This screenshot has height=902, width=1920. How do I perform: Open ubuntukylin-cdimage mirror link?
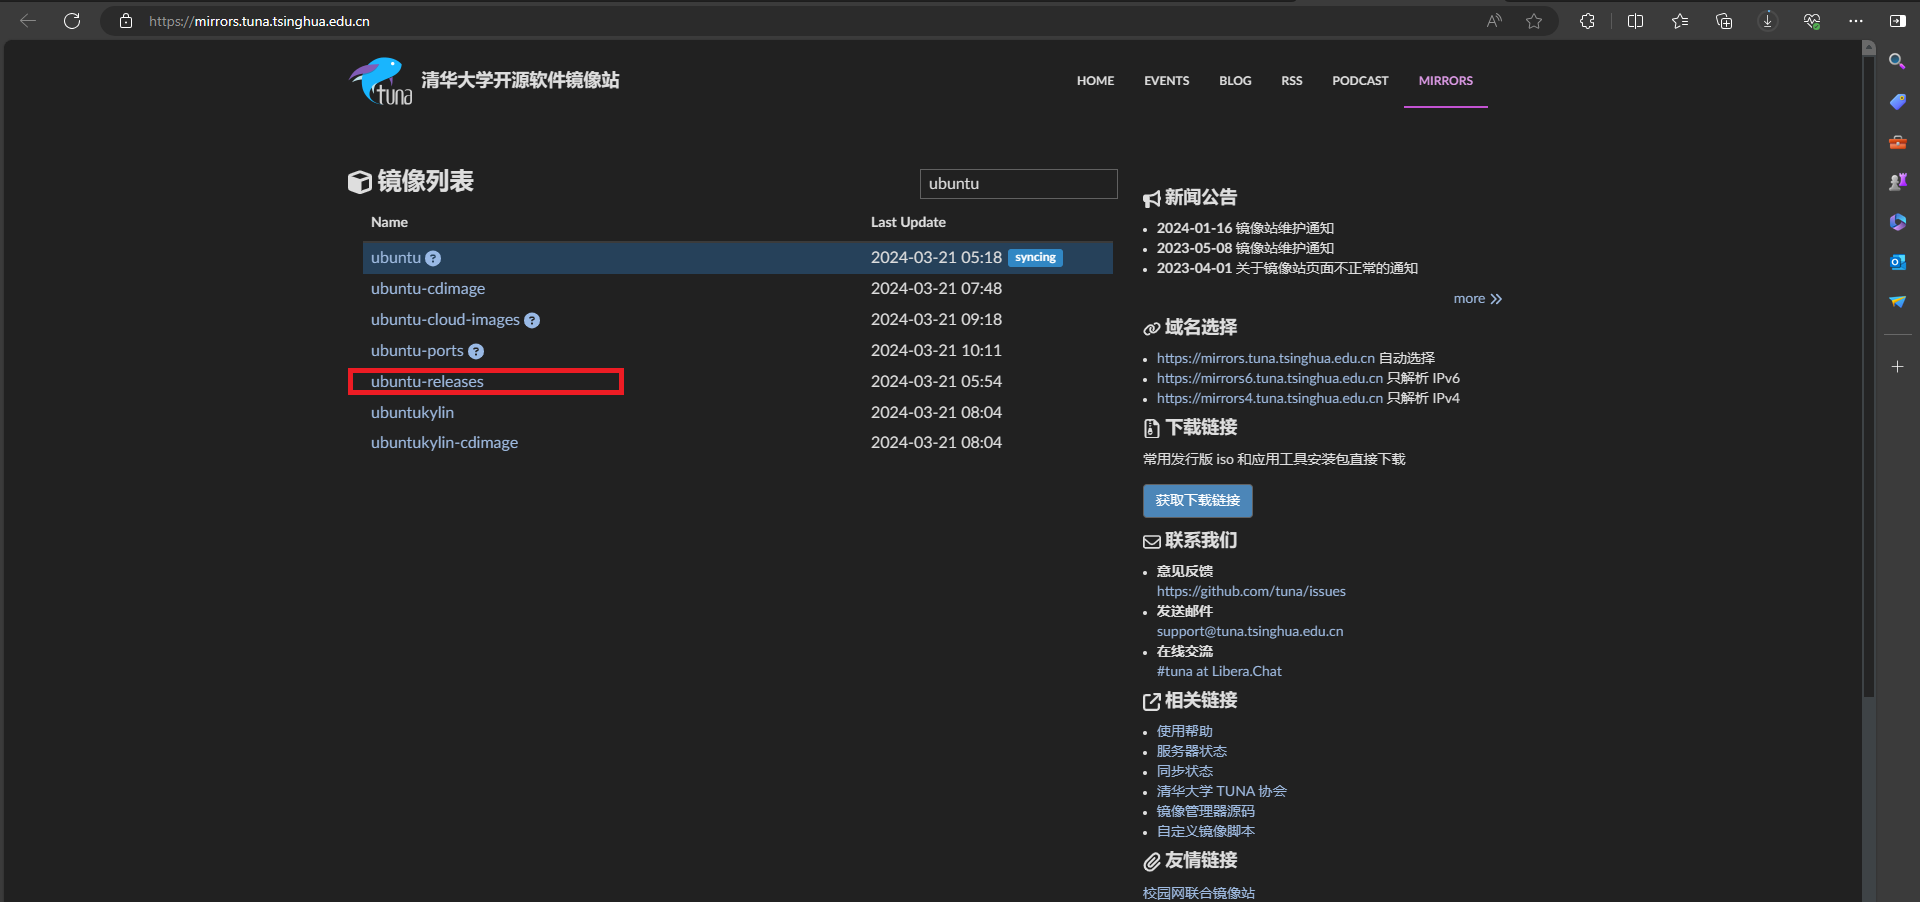pyautogui.click(x=444, y=443)
